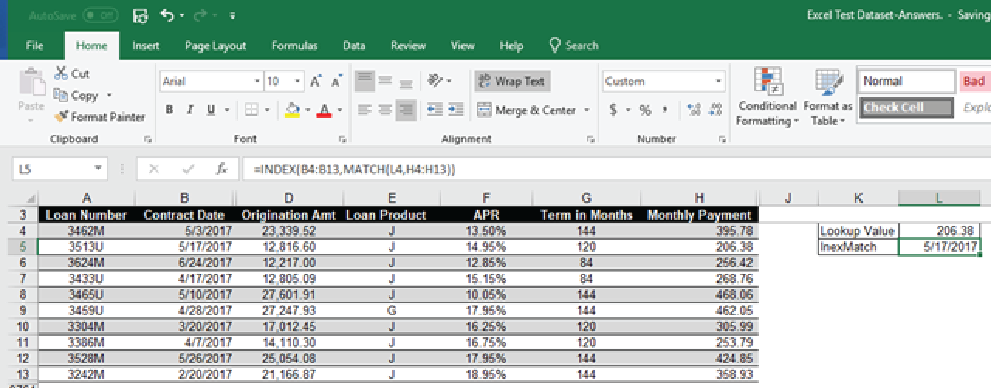Toggle Italic formatting

pyautogui.click(x=189, y=110)
